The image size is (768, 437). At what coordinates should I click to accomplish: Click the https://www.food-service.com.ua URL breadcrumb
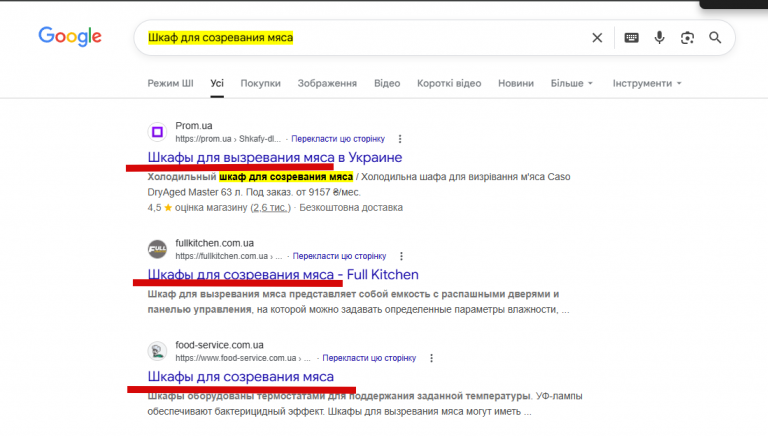pyautogui.click(x=243, y=358)
